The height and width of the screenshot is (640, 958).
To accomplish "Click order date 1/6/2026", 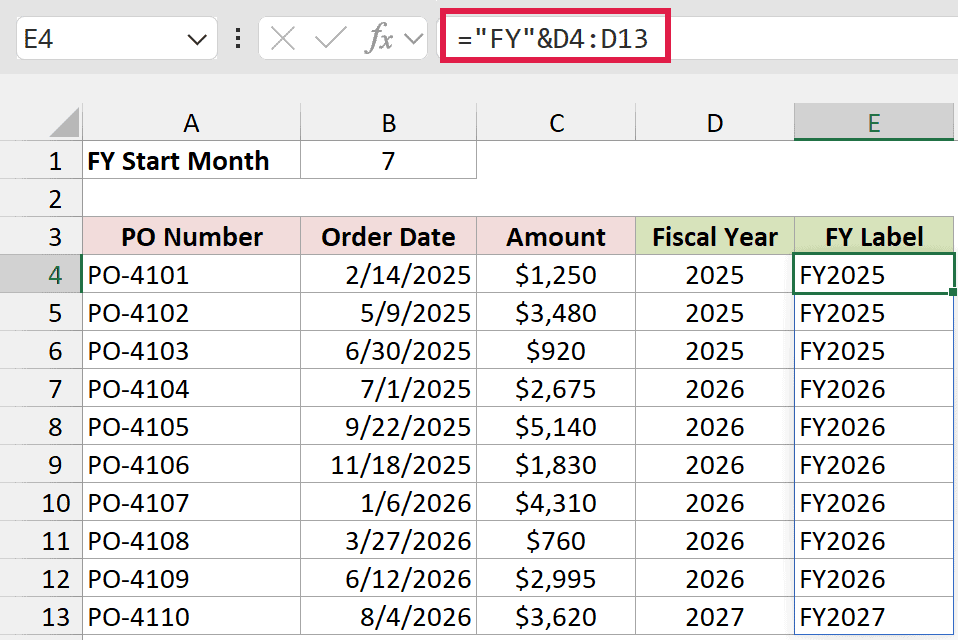I will click(x=389, y=502).
